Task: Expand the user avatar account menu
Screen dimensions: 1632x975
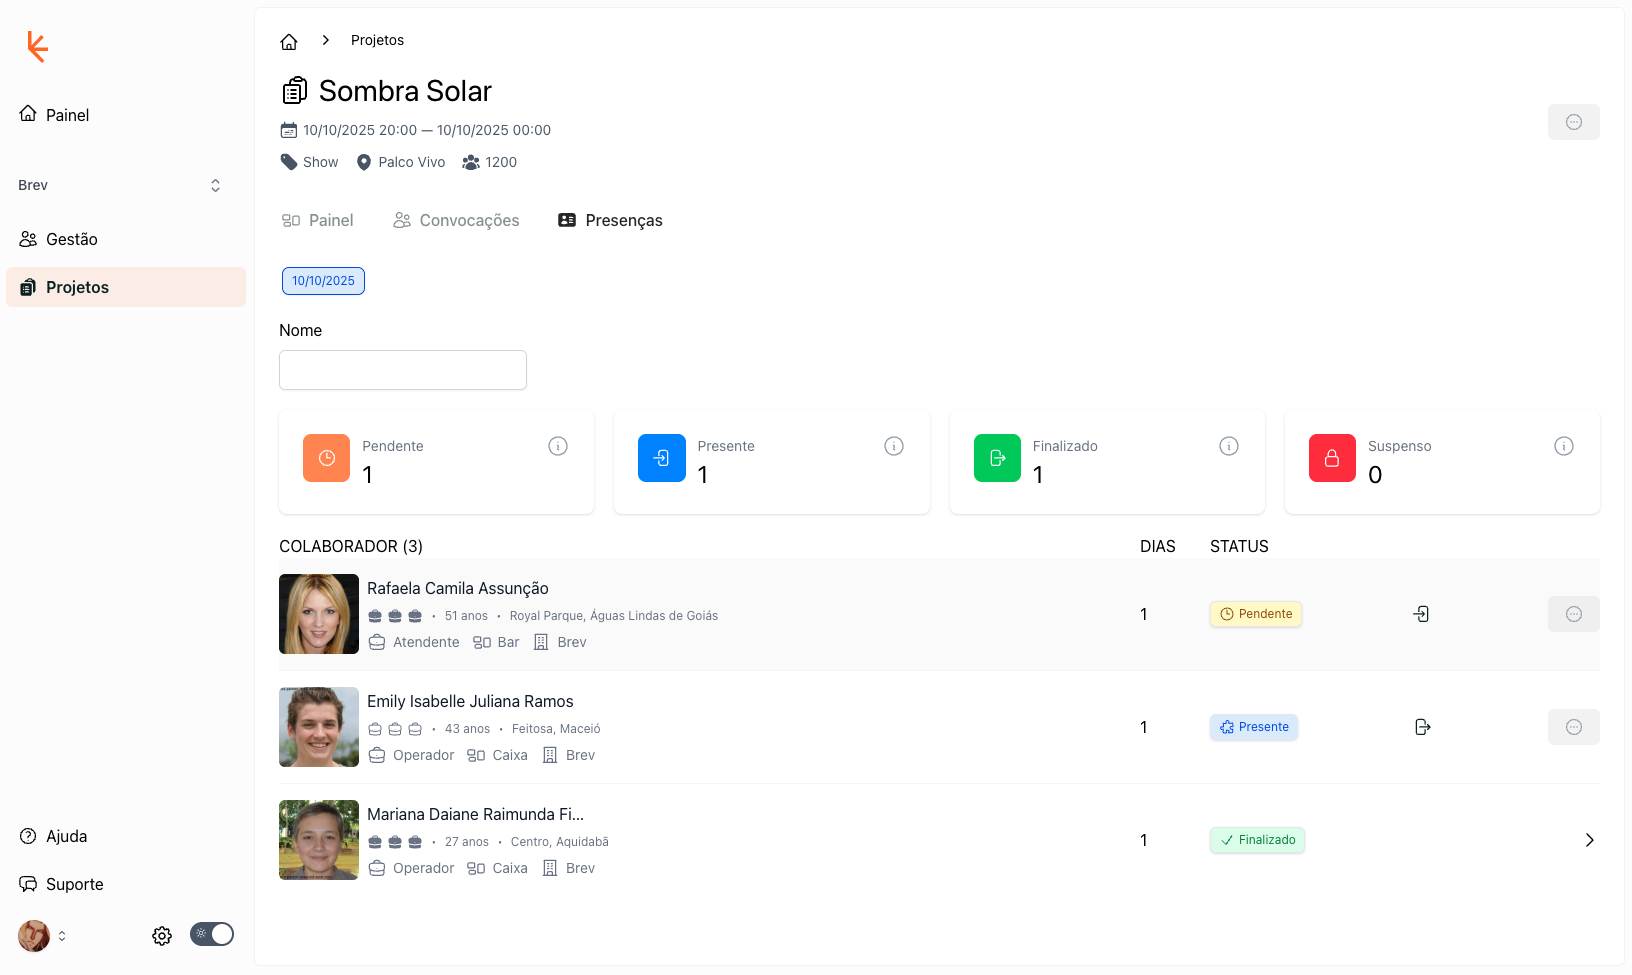Action: click(x=42, y=936)
